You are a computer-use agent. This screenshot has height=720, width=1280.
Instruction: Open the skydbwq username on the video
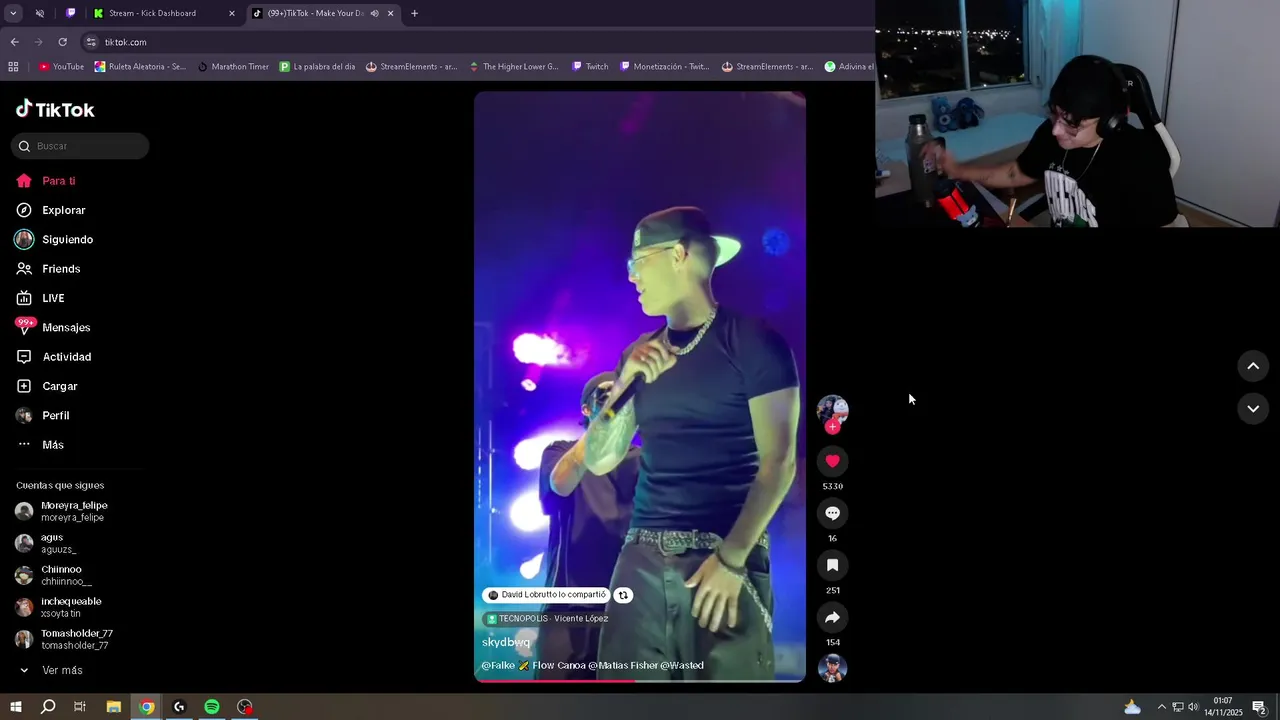pyautogui.click(x=506, y=642)
